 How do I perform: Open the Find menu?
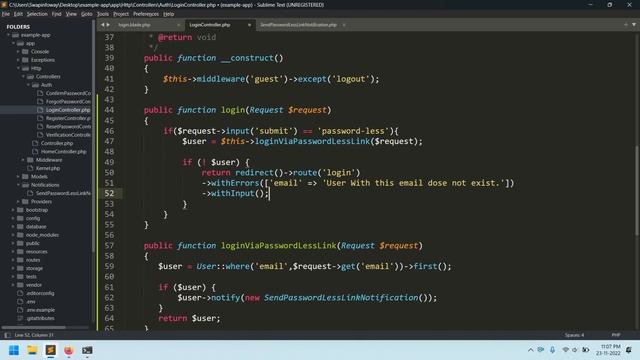56,14
